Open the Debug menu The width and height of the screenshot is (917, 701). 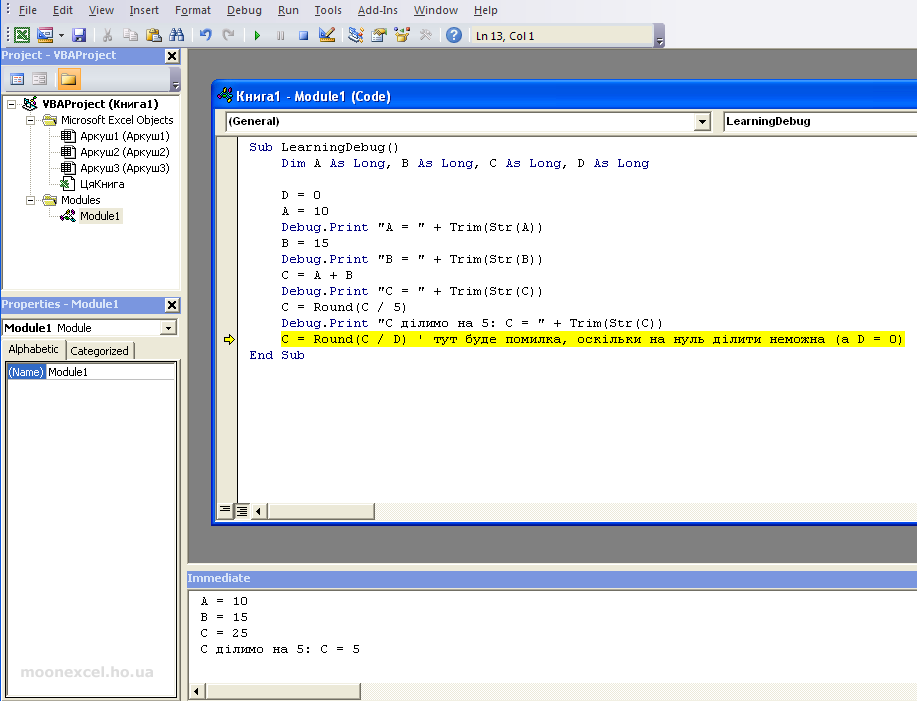(x=244, y=10)
